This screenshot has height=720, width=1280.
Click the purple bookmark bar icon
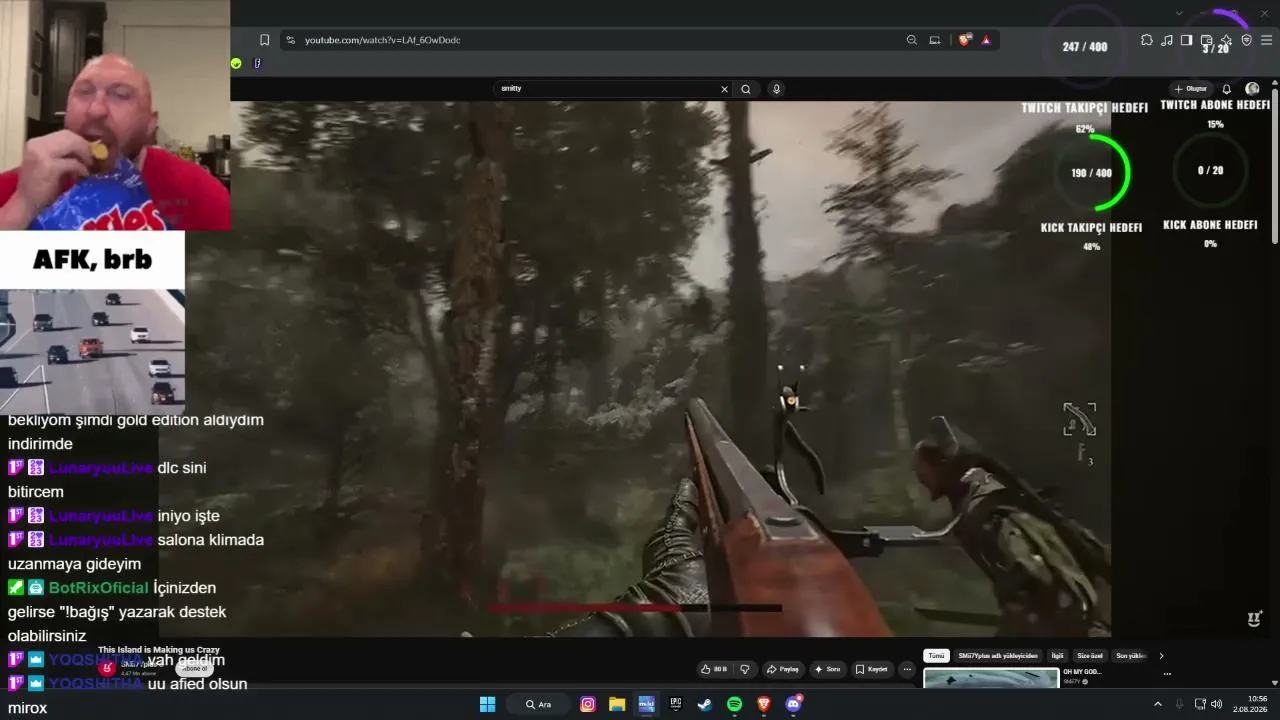(x=257, y=63)
